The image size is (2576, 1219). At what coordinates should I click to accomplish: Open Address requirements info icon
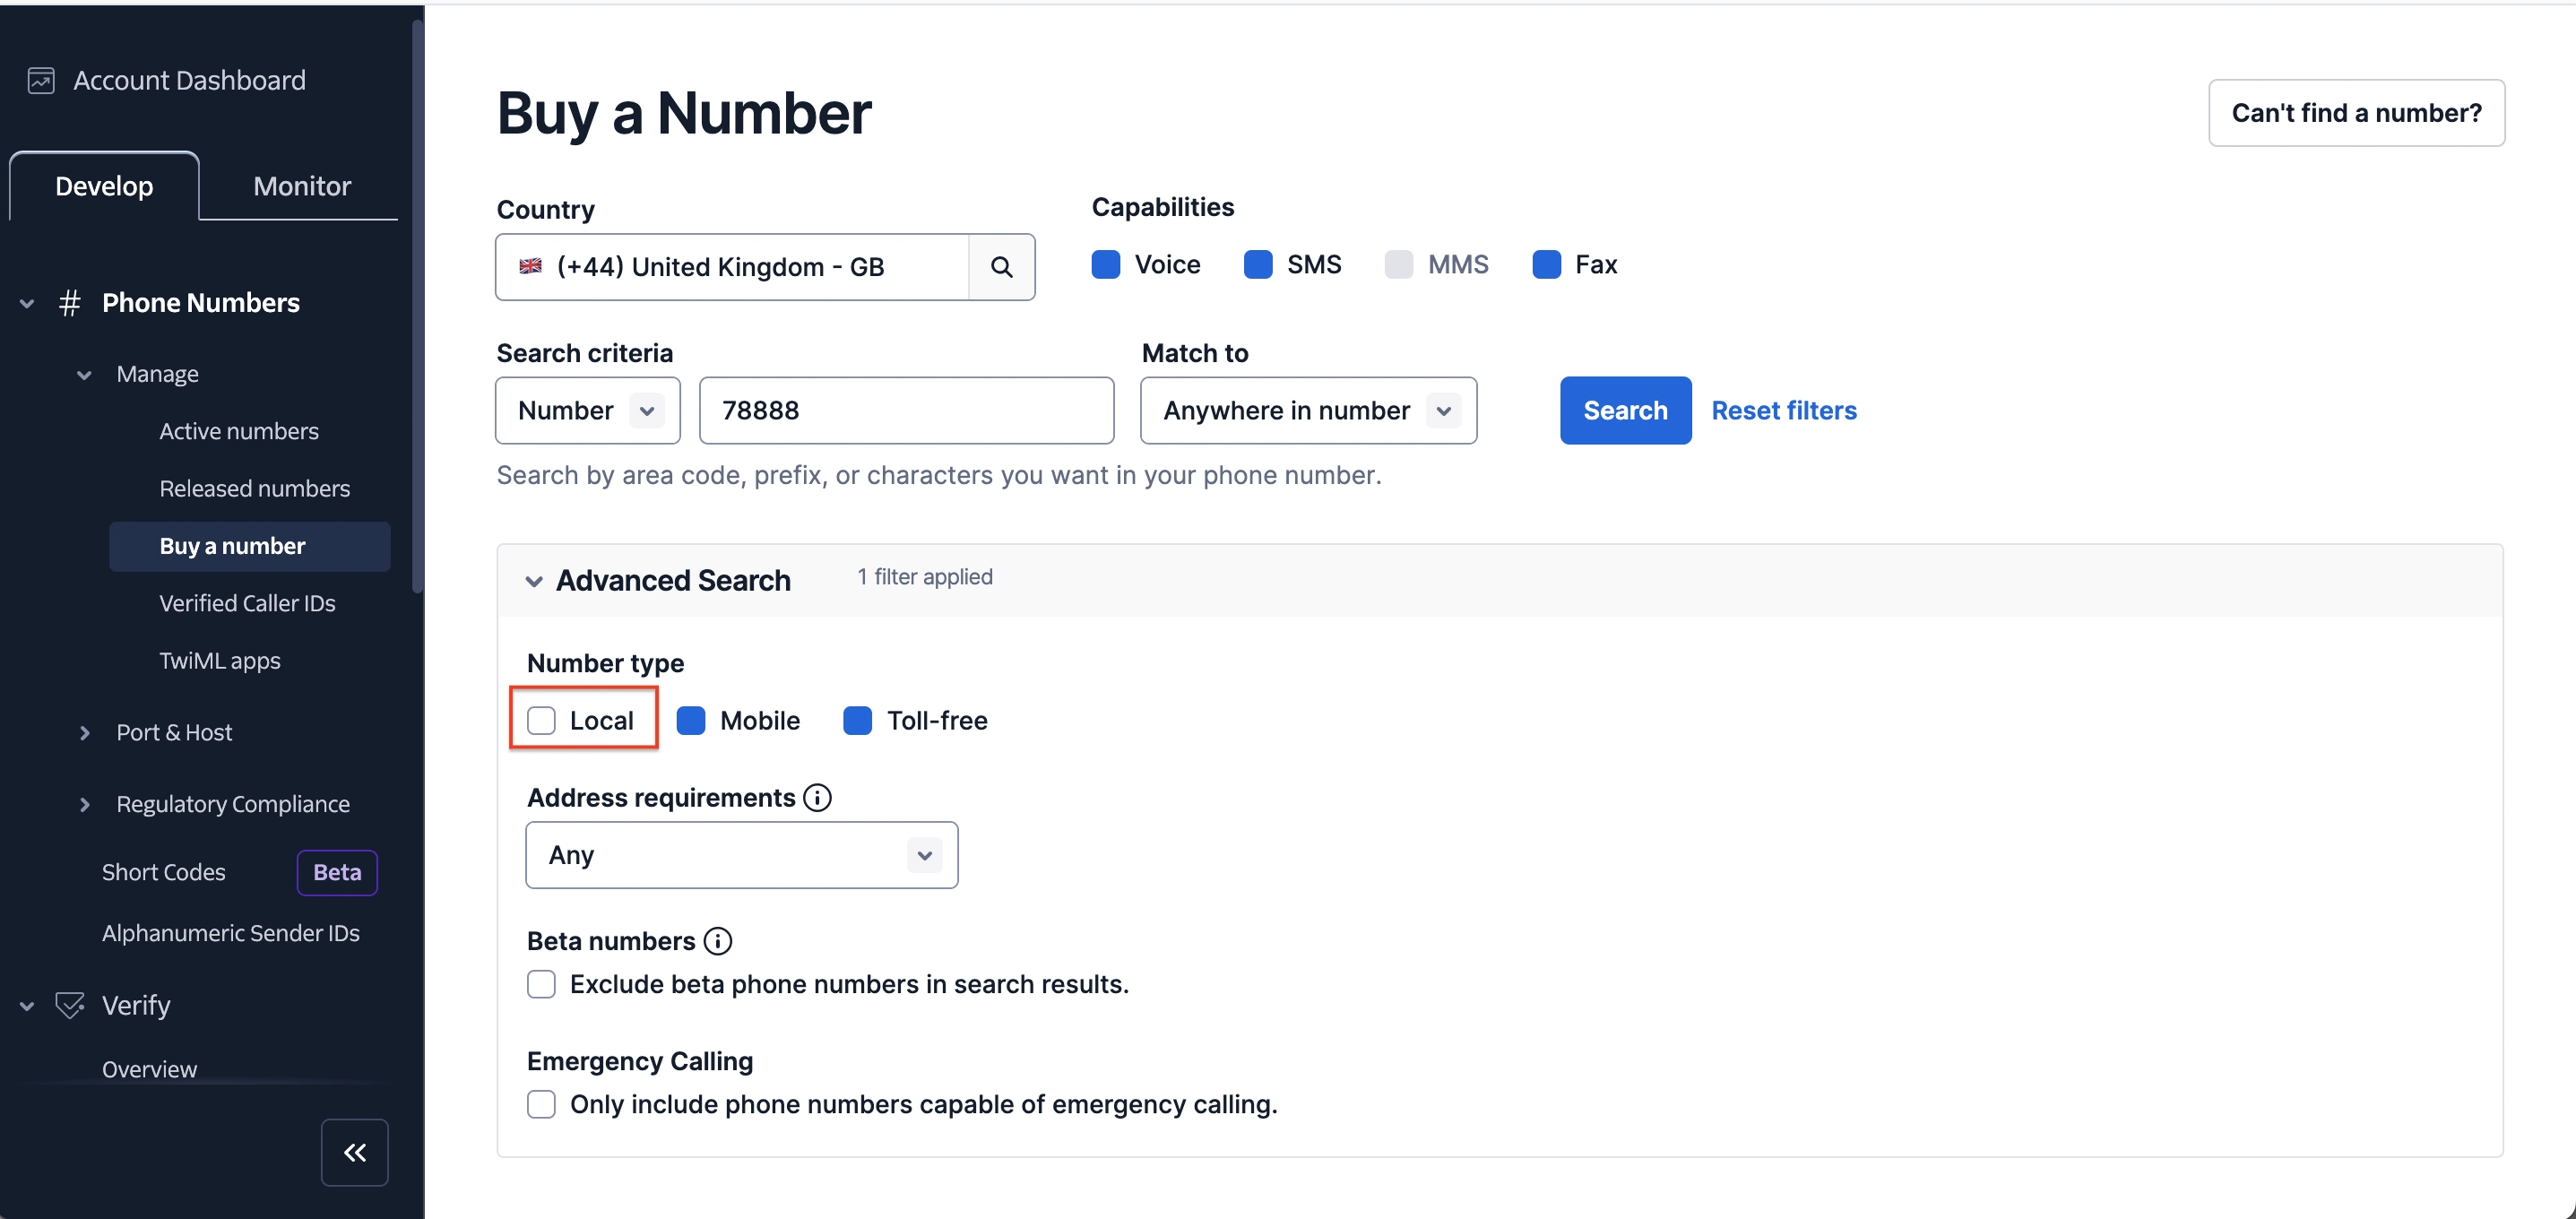tap(817, 798)
